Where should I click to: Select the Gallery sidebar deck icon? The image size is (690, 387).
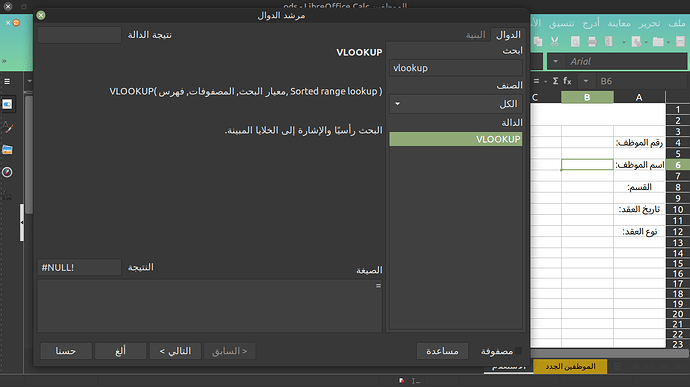pyautogui.click(x=7, y=150)
